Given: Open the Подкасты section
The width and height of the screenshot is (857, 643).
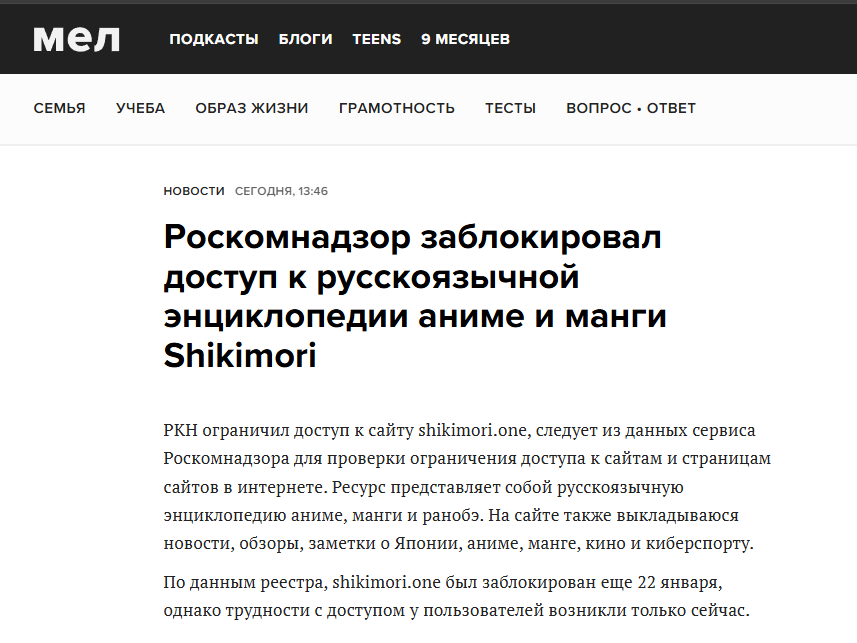Looking at the screenshot, I should 214,39.
